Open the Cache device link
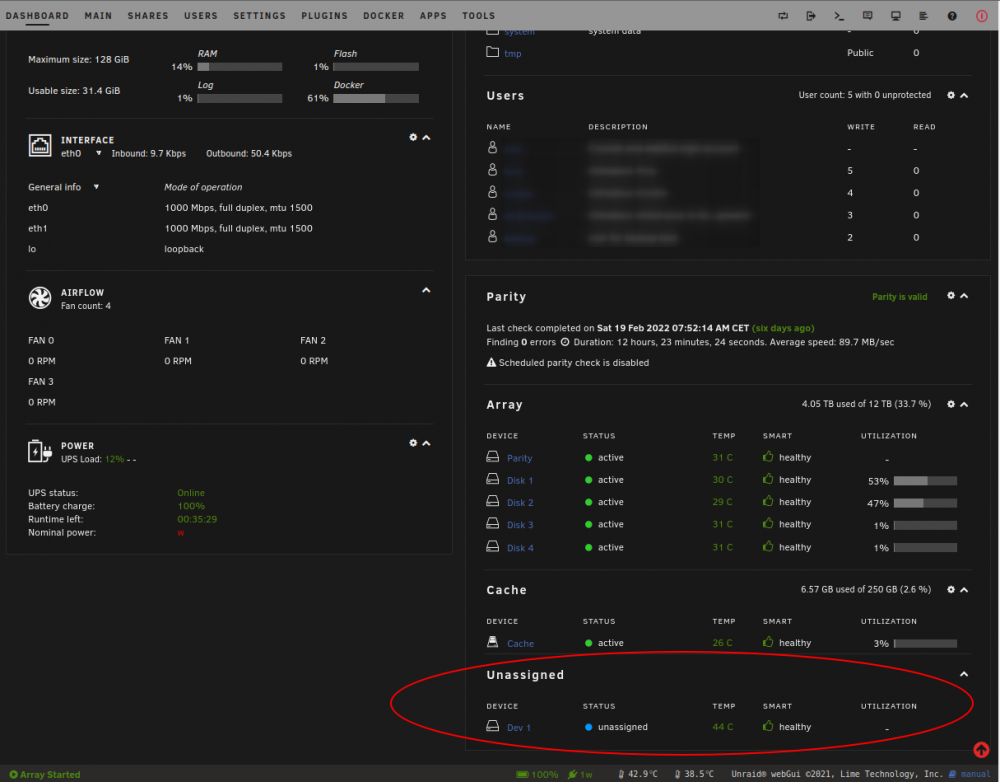 pos(520,644)
